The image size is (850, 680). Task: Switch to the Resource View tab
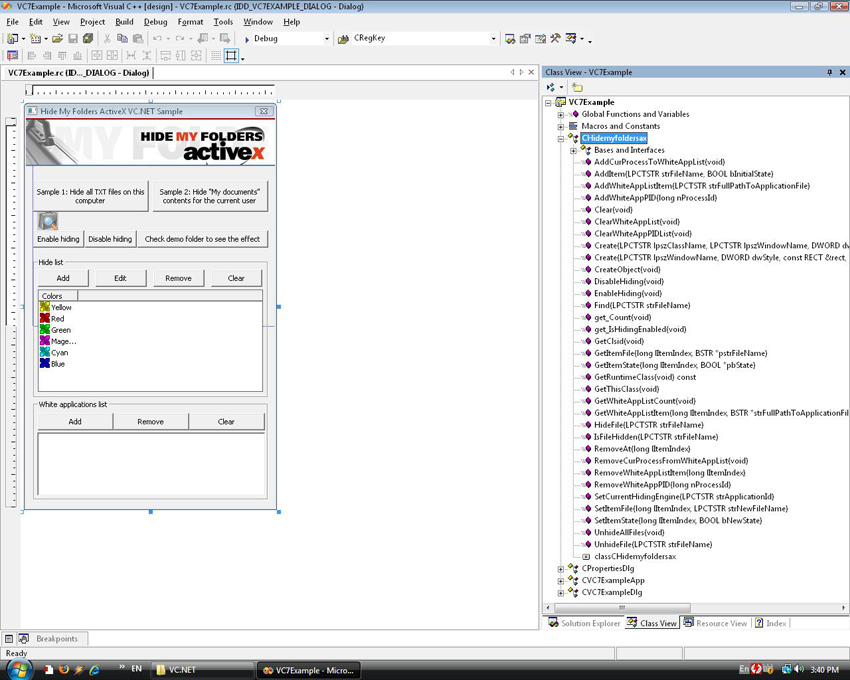(x=715, y=623)
